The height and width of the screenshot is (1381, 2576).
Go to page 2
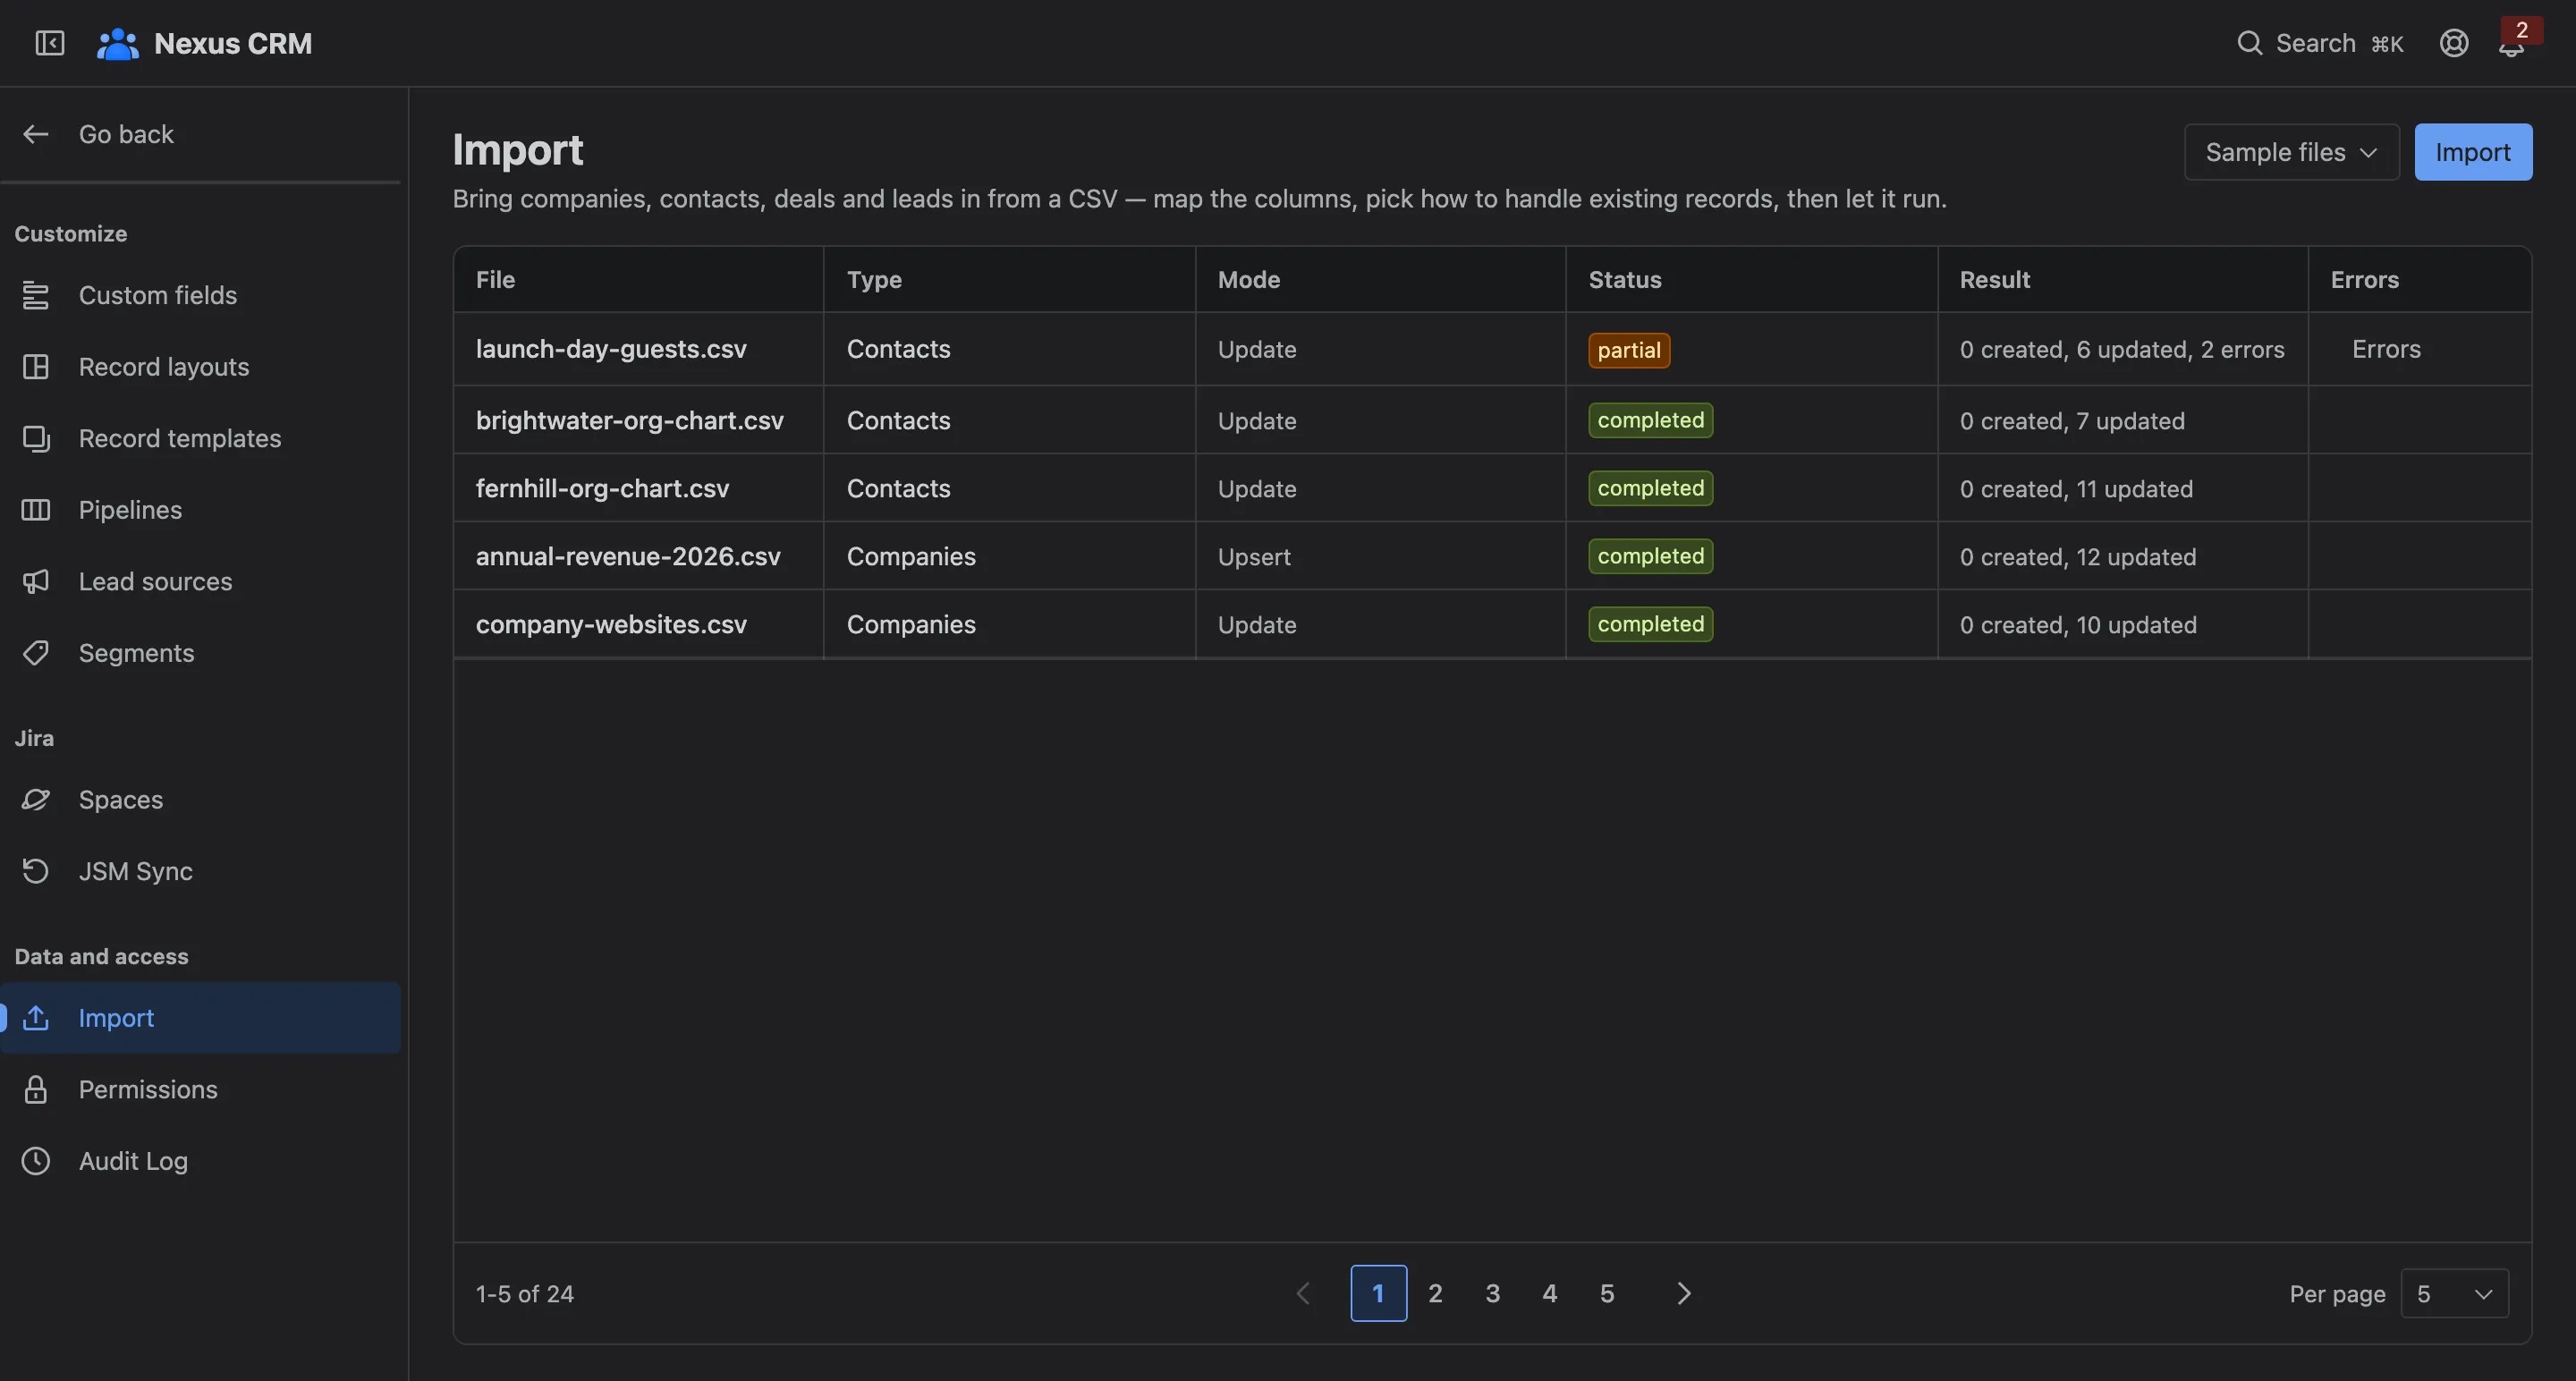tap(1435, 1293)
